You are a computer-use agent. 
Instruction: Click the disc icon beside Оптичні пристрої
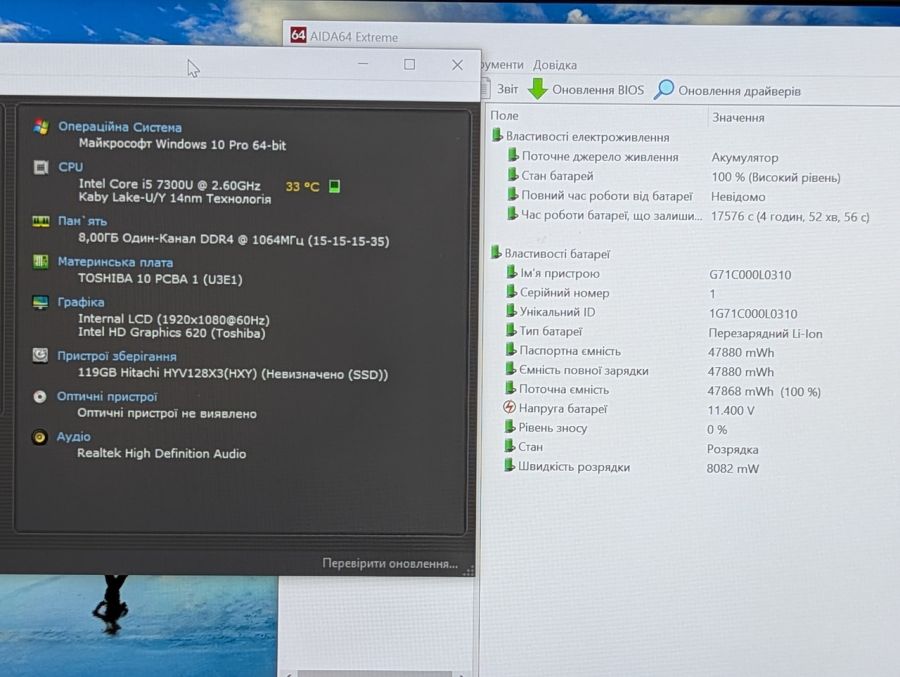pyautogui.click(x=40, y=397)
